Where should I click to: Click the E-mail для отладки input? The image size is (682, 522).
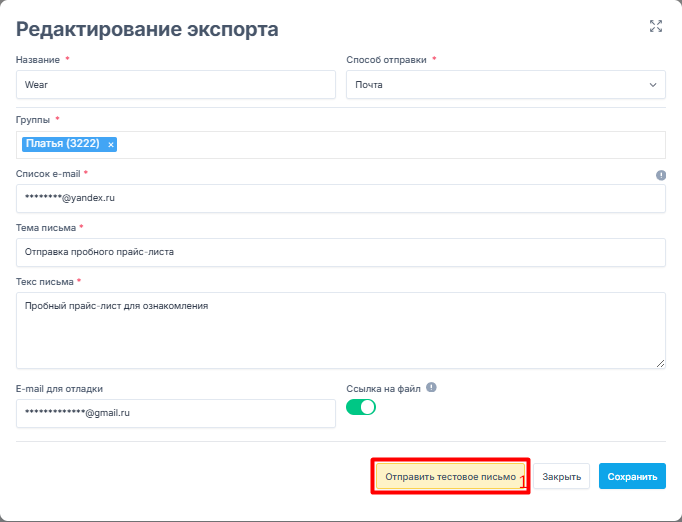coord(175,413)
